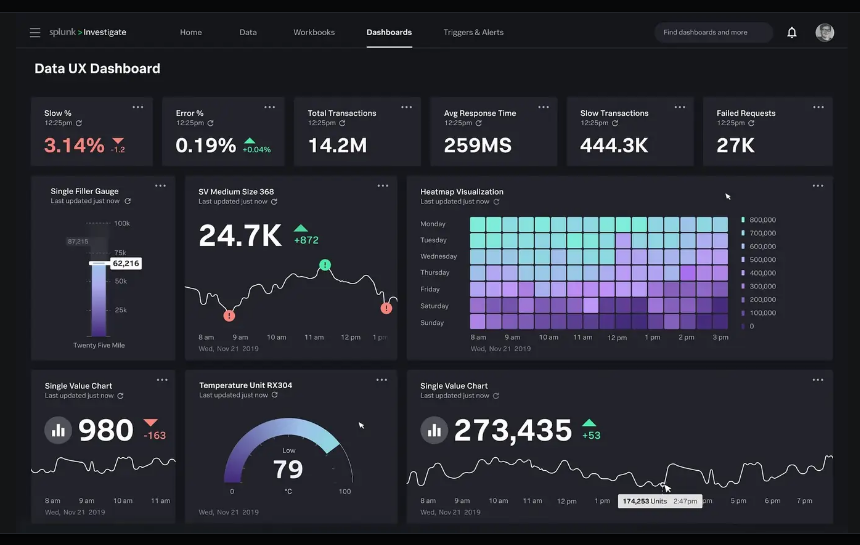Click the Data UX Dashboard title

(x=97, y=69)
